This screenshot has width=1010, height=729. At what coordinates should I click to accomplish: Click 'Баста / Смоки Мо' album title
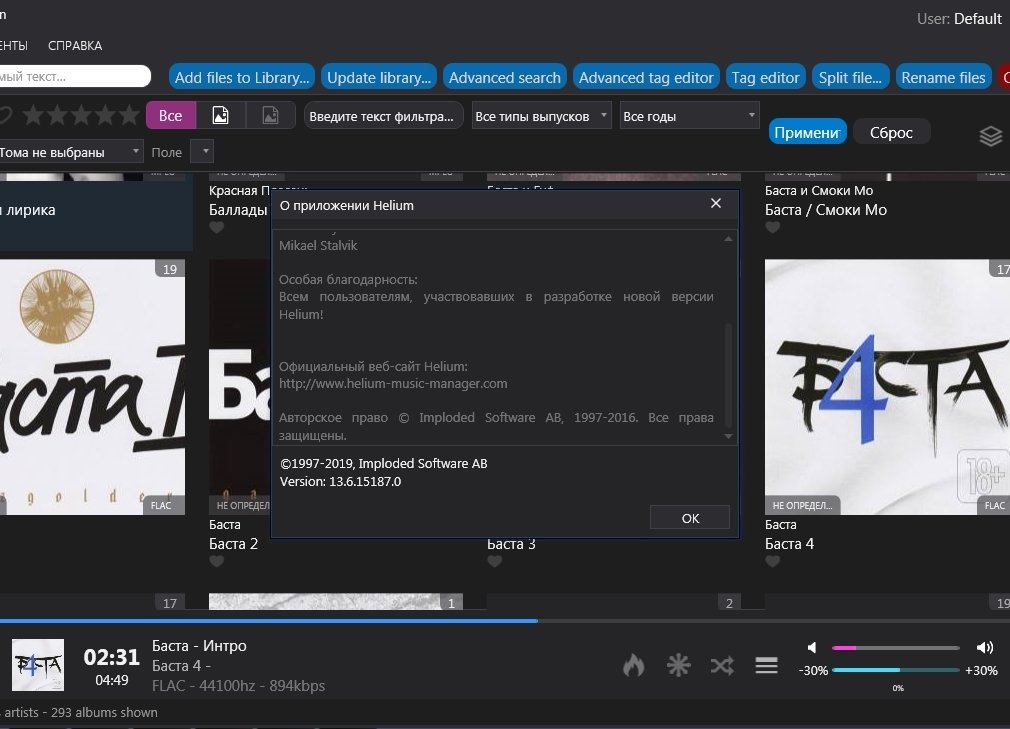pyautogui.click(x=826, y=209)
